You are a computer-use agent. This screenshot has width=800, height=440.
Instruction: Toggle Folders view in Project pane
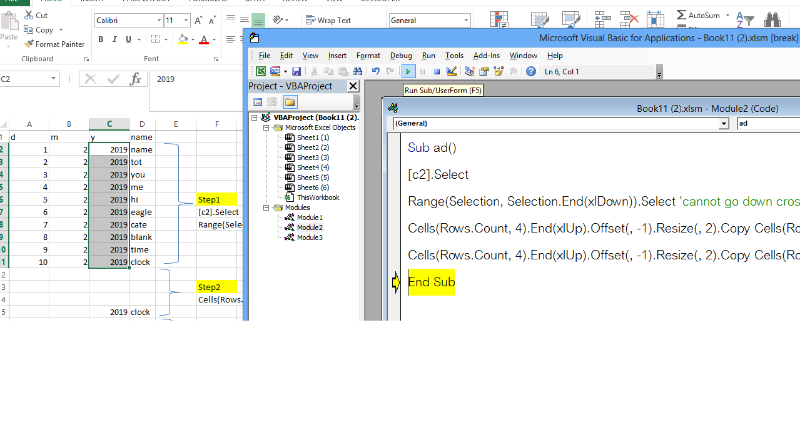coord(290,102)
